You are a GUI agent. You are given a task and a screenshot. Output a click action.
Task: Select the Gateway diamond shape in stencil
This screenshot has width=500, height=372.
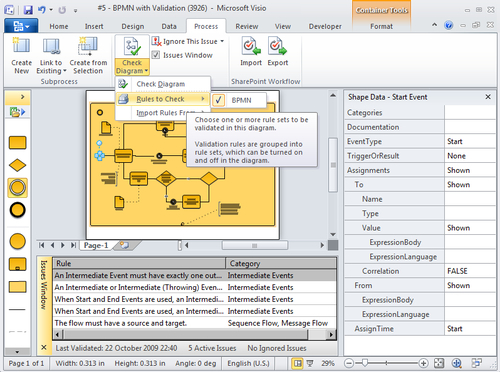pyautogui.click(x=17, y=165)
